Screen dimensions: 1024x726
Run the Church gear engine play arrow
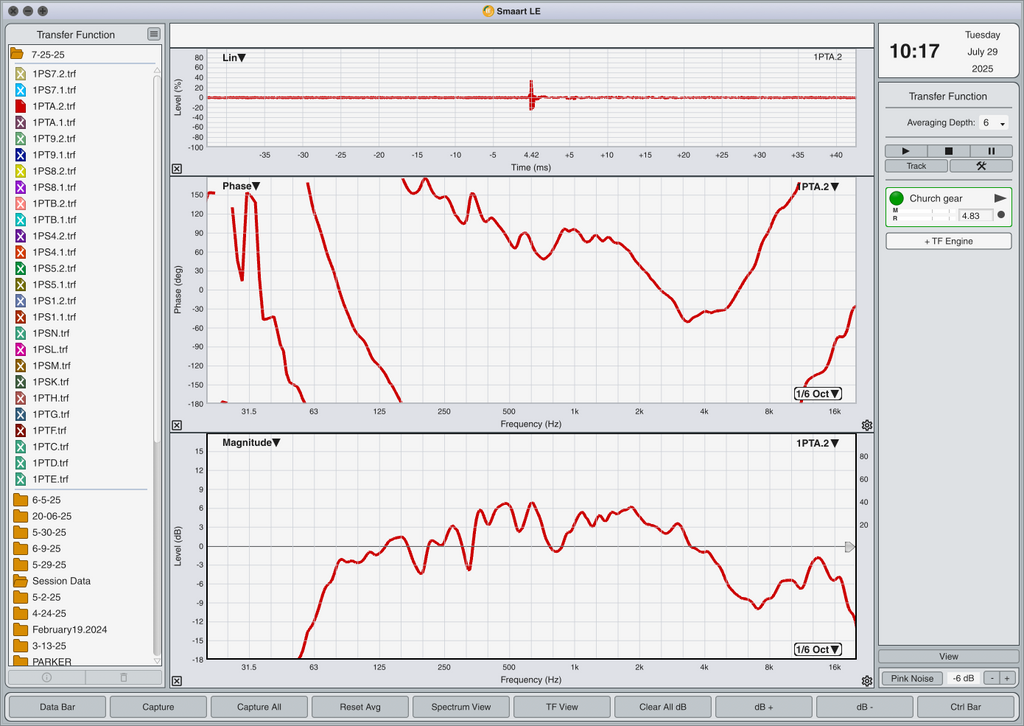(x=1000, y=198)
